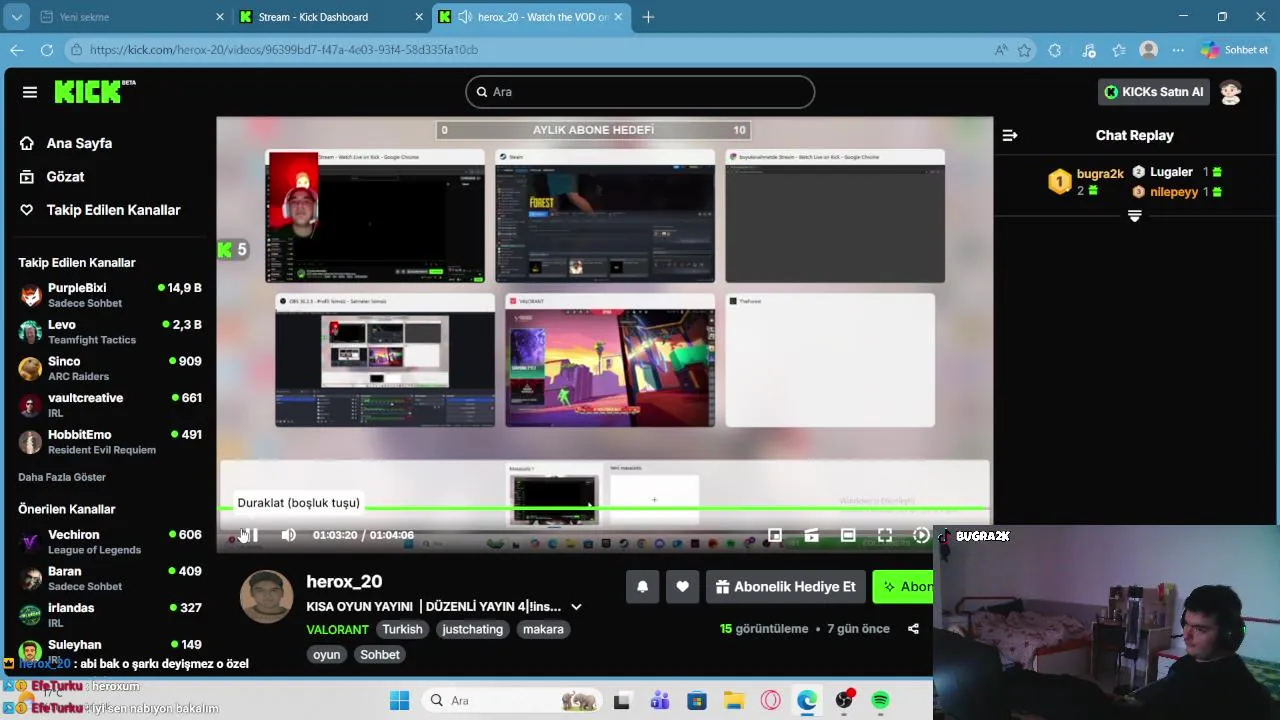
Task: Reload the current page
Action: pyautogui.click(x=46, y=49)
